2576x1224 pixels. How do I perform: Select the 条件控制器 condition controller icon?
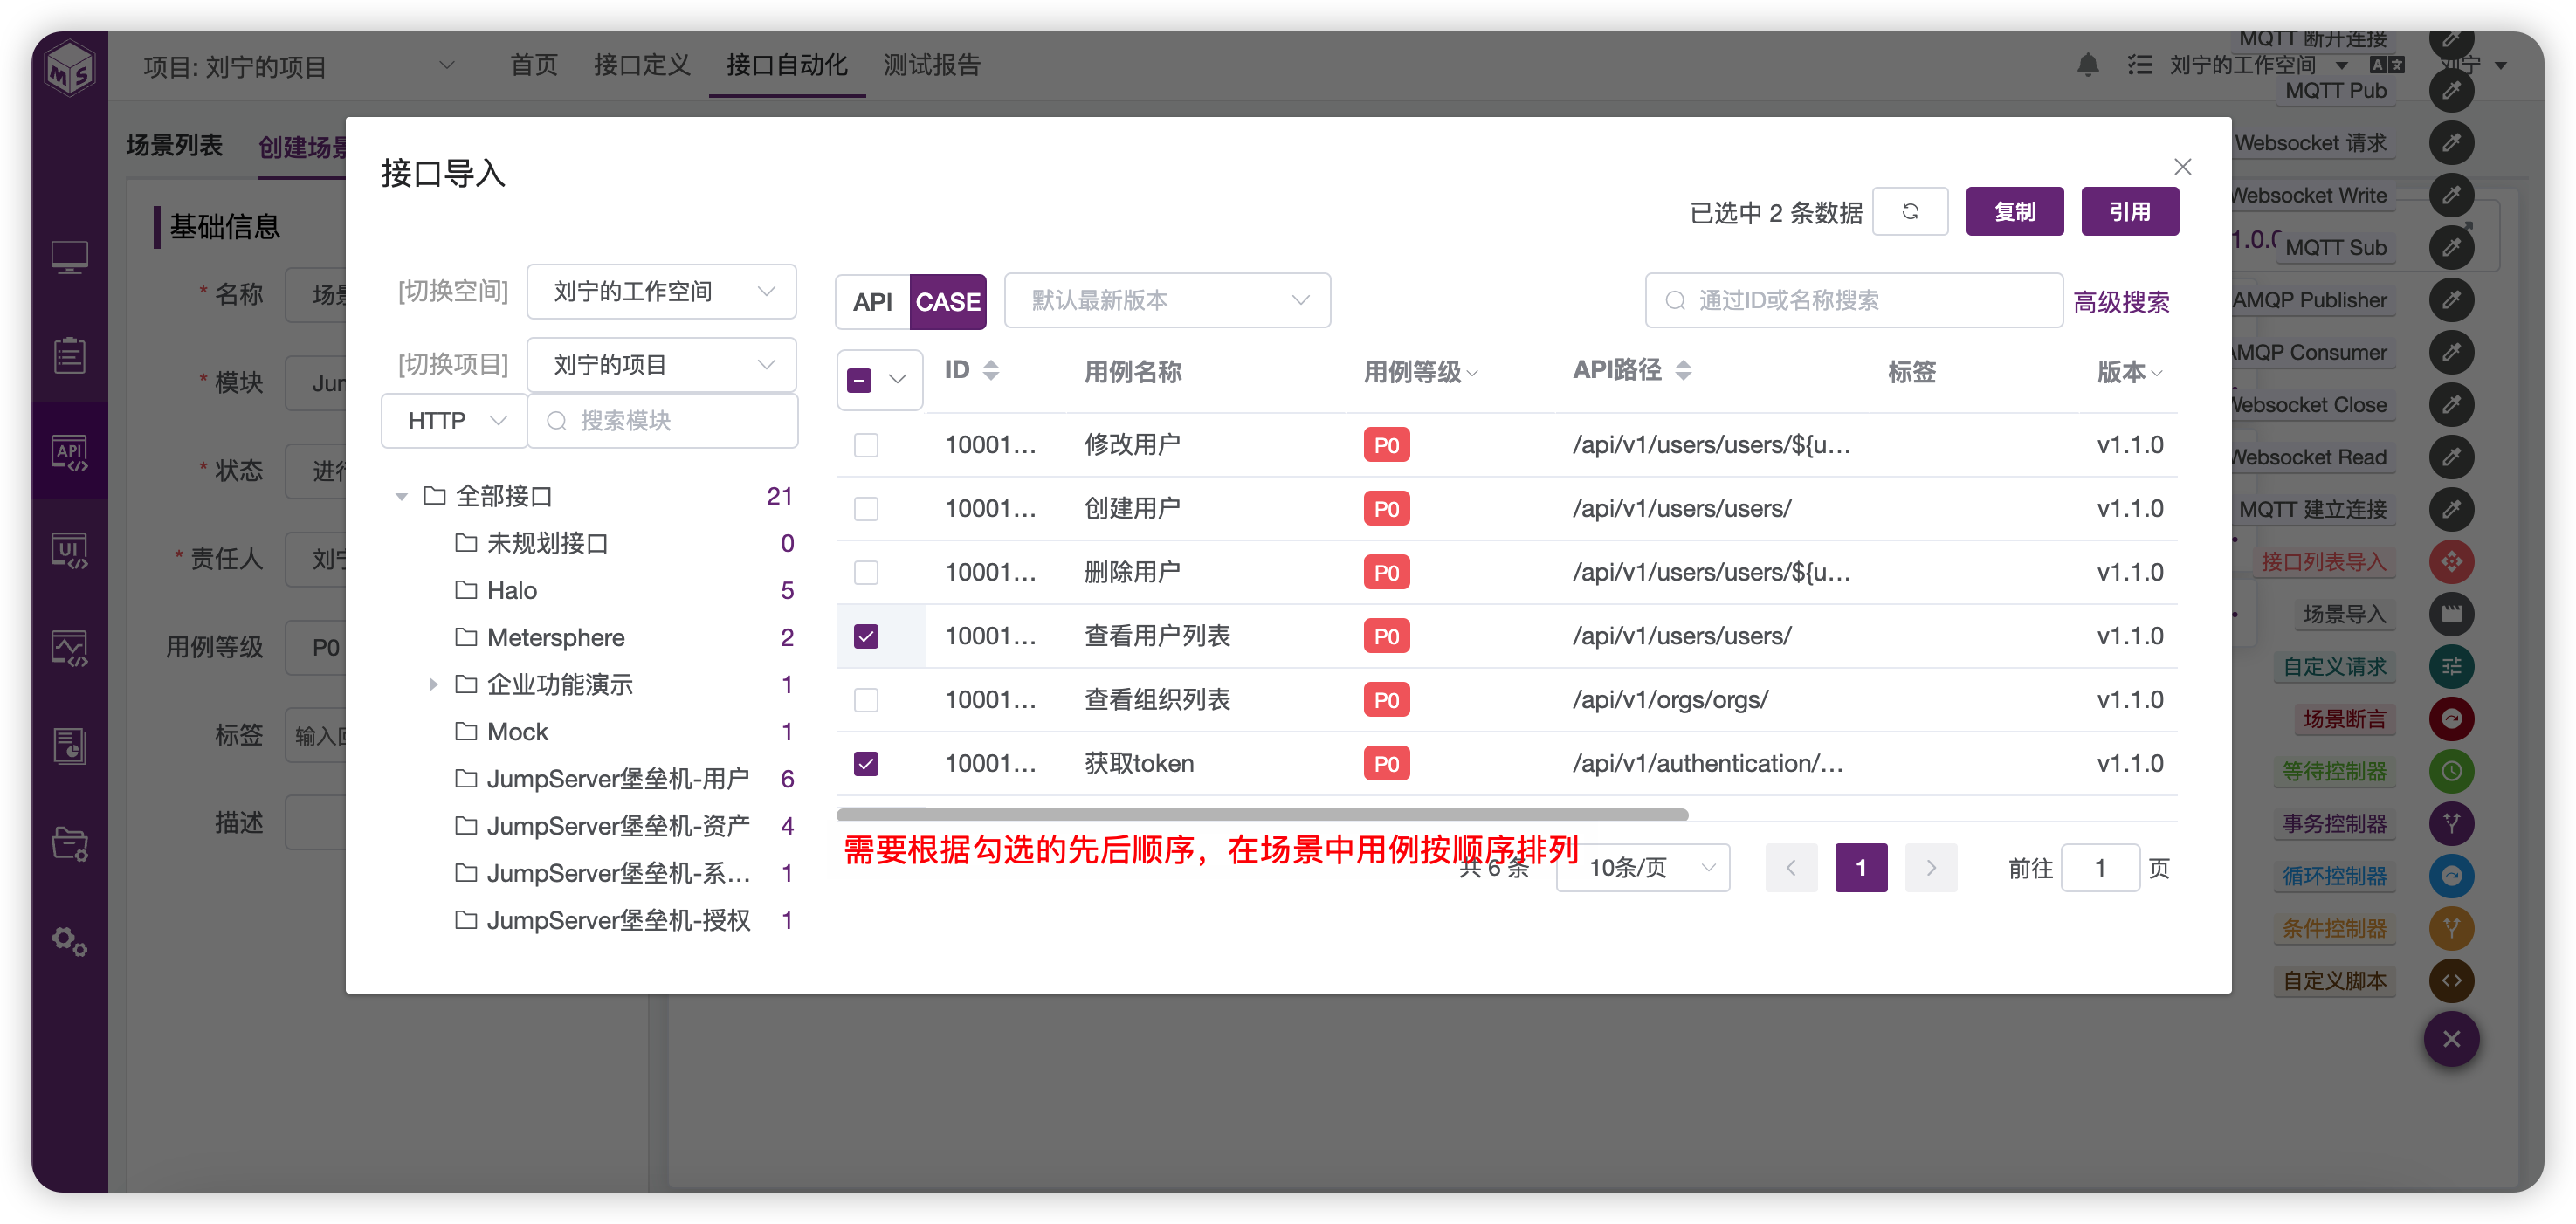[x=2451, y=928]
